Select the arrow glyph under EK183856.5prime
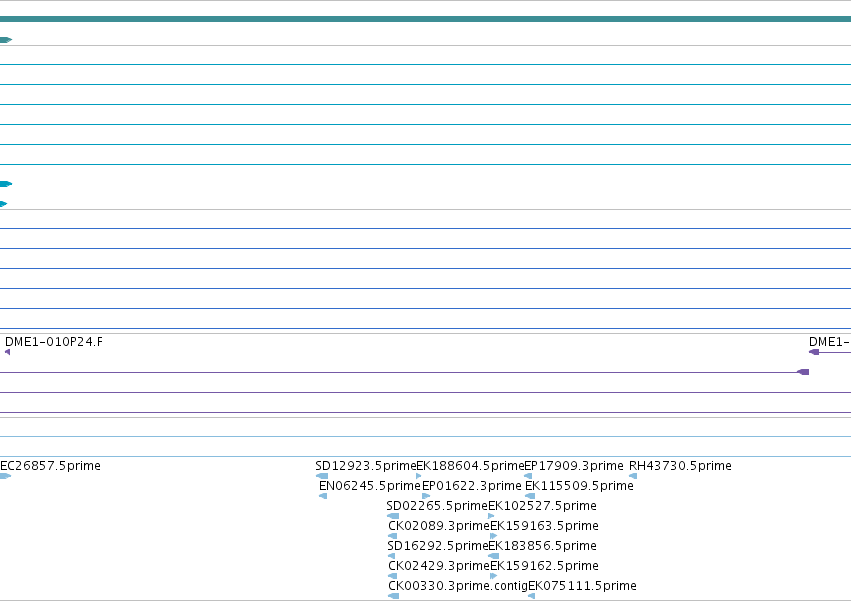The width and height of the screenshot is (851, 601). (x=493, y=556)
